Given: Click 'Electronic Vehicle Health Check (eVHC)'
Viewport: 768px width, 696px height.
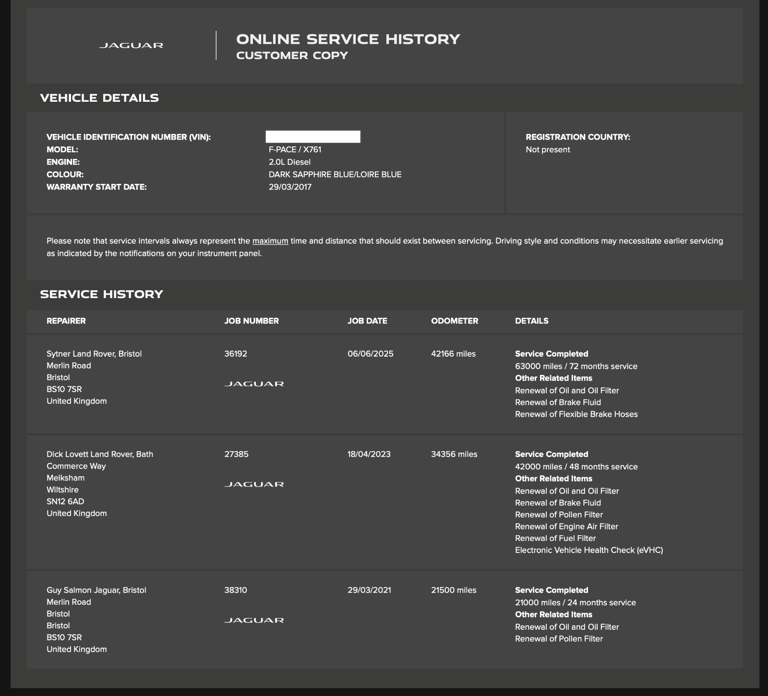Looking at the screenshot, I should (x=589, y=550).
